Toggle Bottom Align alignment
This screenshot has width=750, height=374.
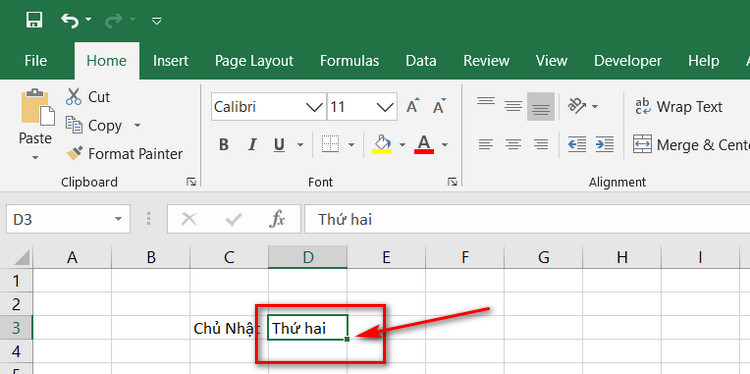coord(541,106)
